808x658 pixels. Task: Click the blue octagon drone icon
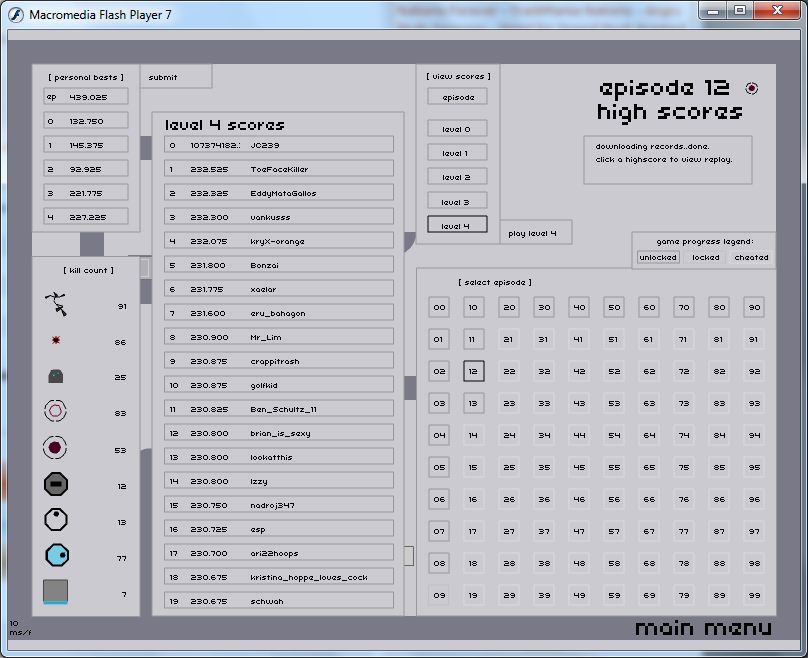coord(56,556)
